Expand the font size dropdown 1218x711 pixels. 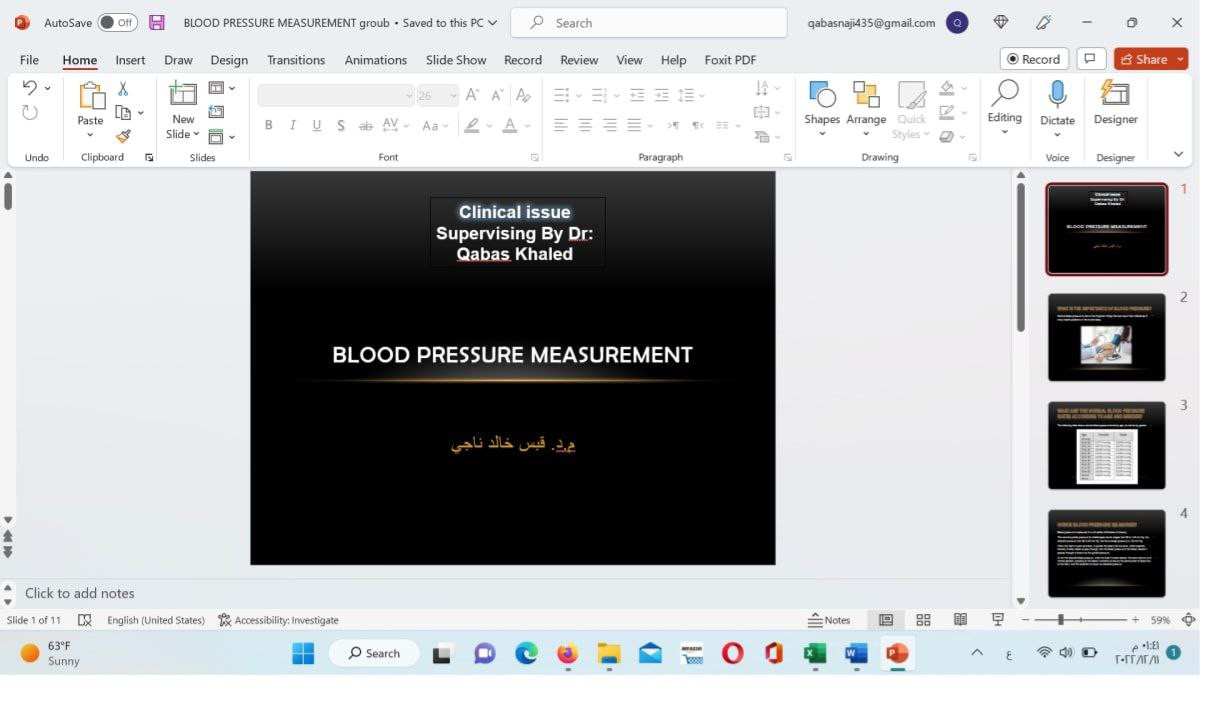[454, 96]
